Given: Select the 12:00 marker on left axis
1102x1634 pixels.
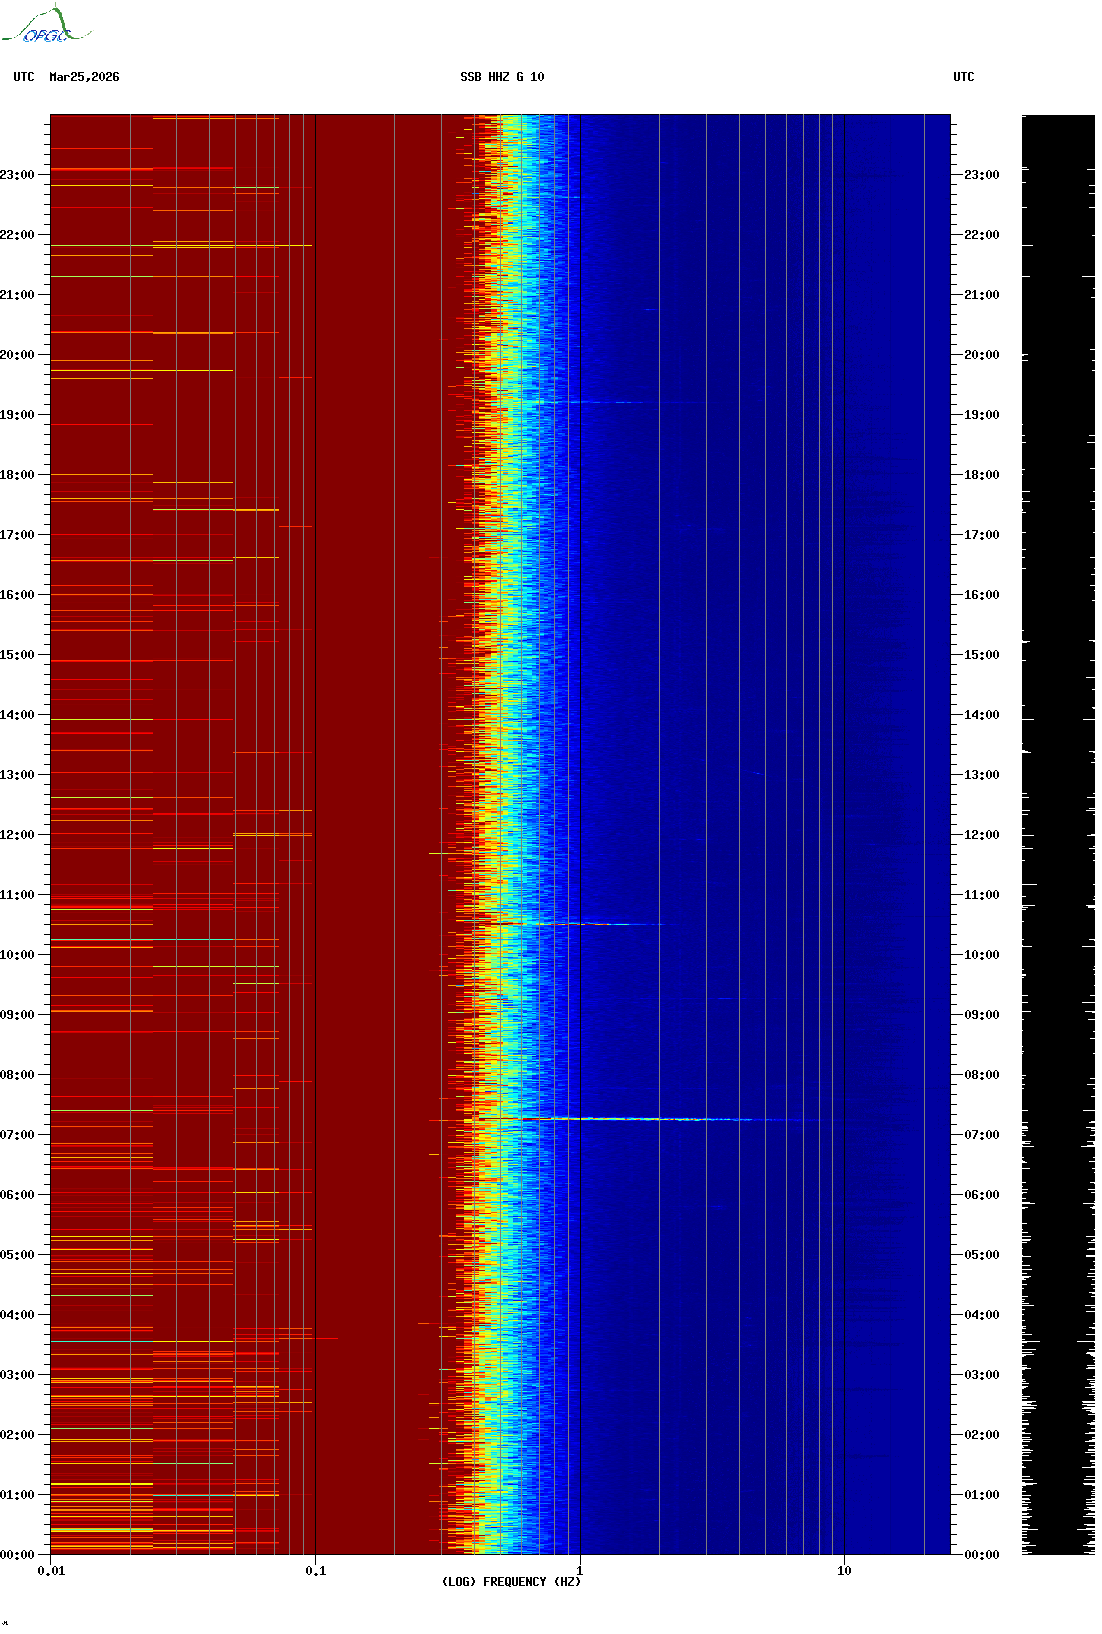Looking at the screenshot, I should tap(18, 835).
